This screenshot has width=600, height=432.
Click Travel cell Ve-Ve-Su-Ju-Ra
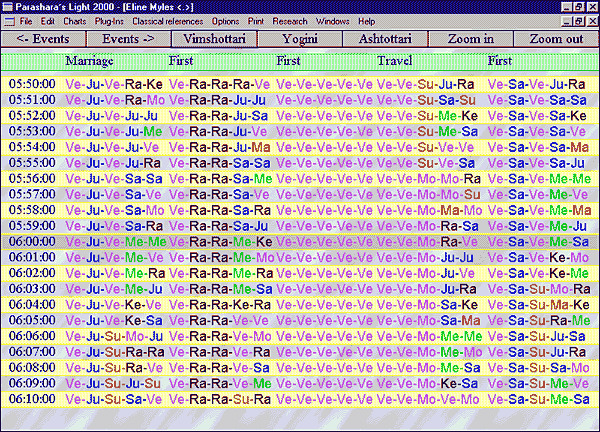pos(426,84)
